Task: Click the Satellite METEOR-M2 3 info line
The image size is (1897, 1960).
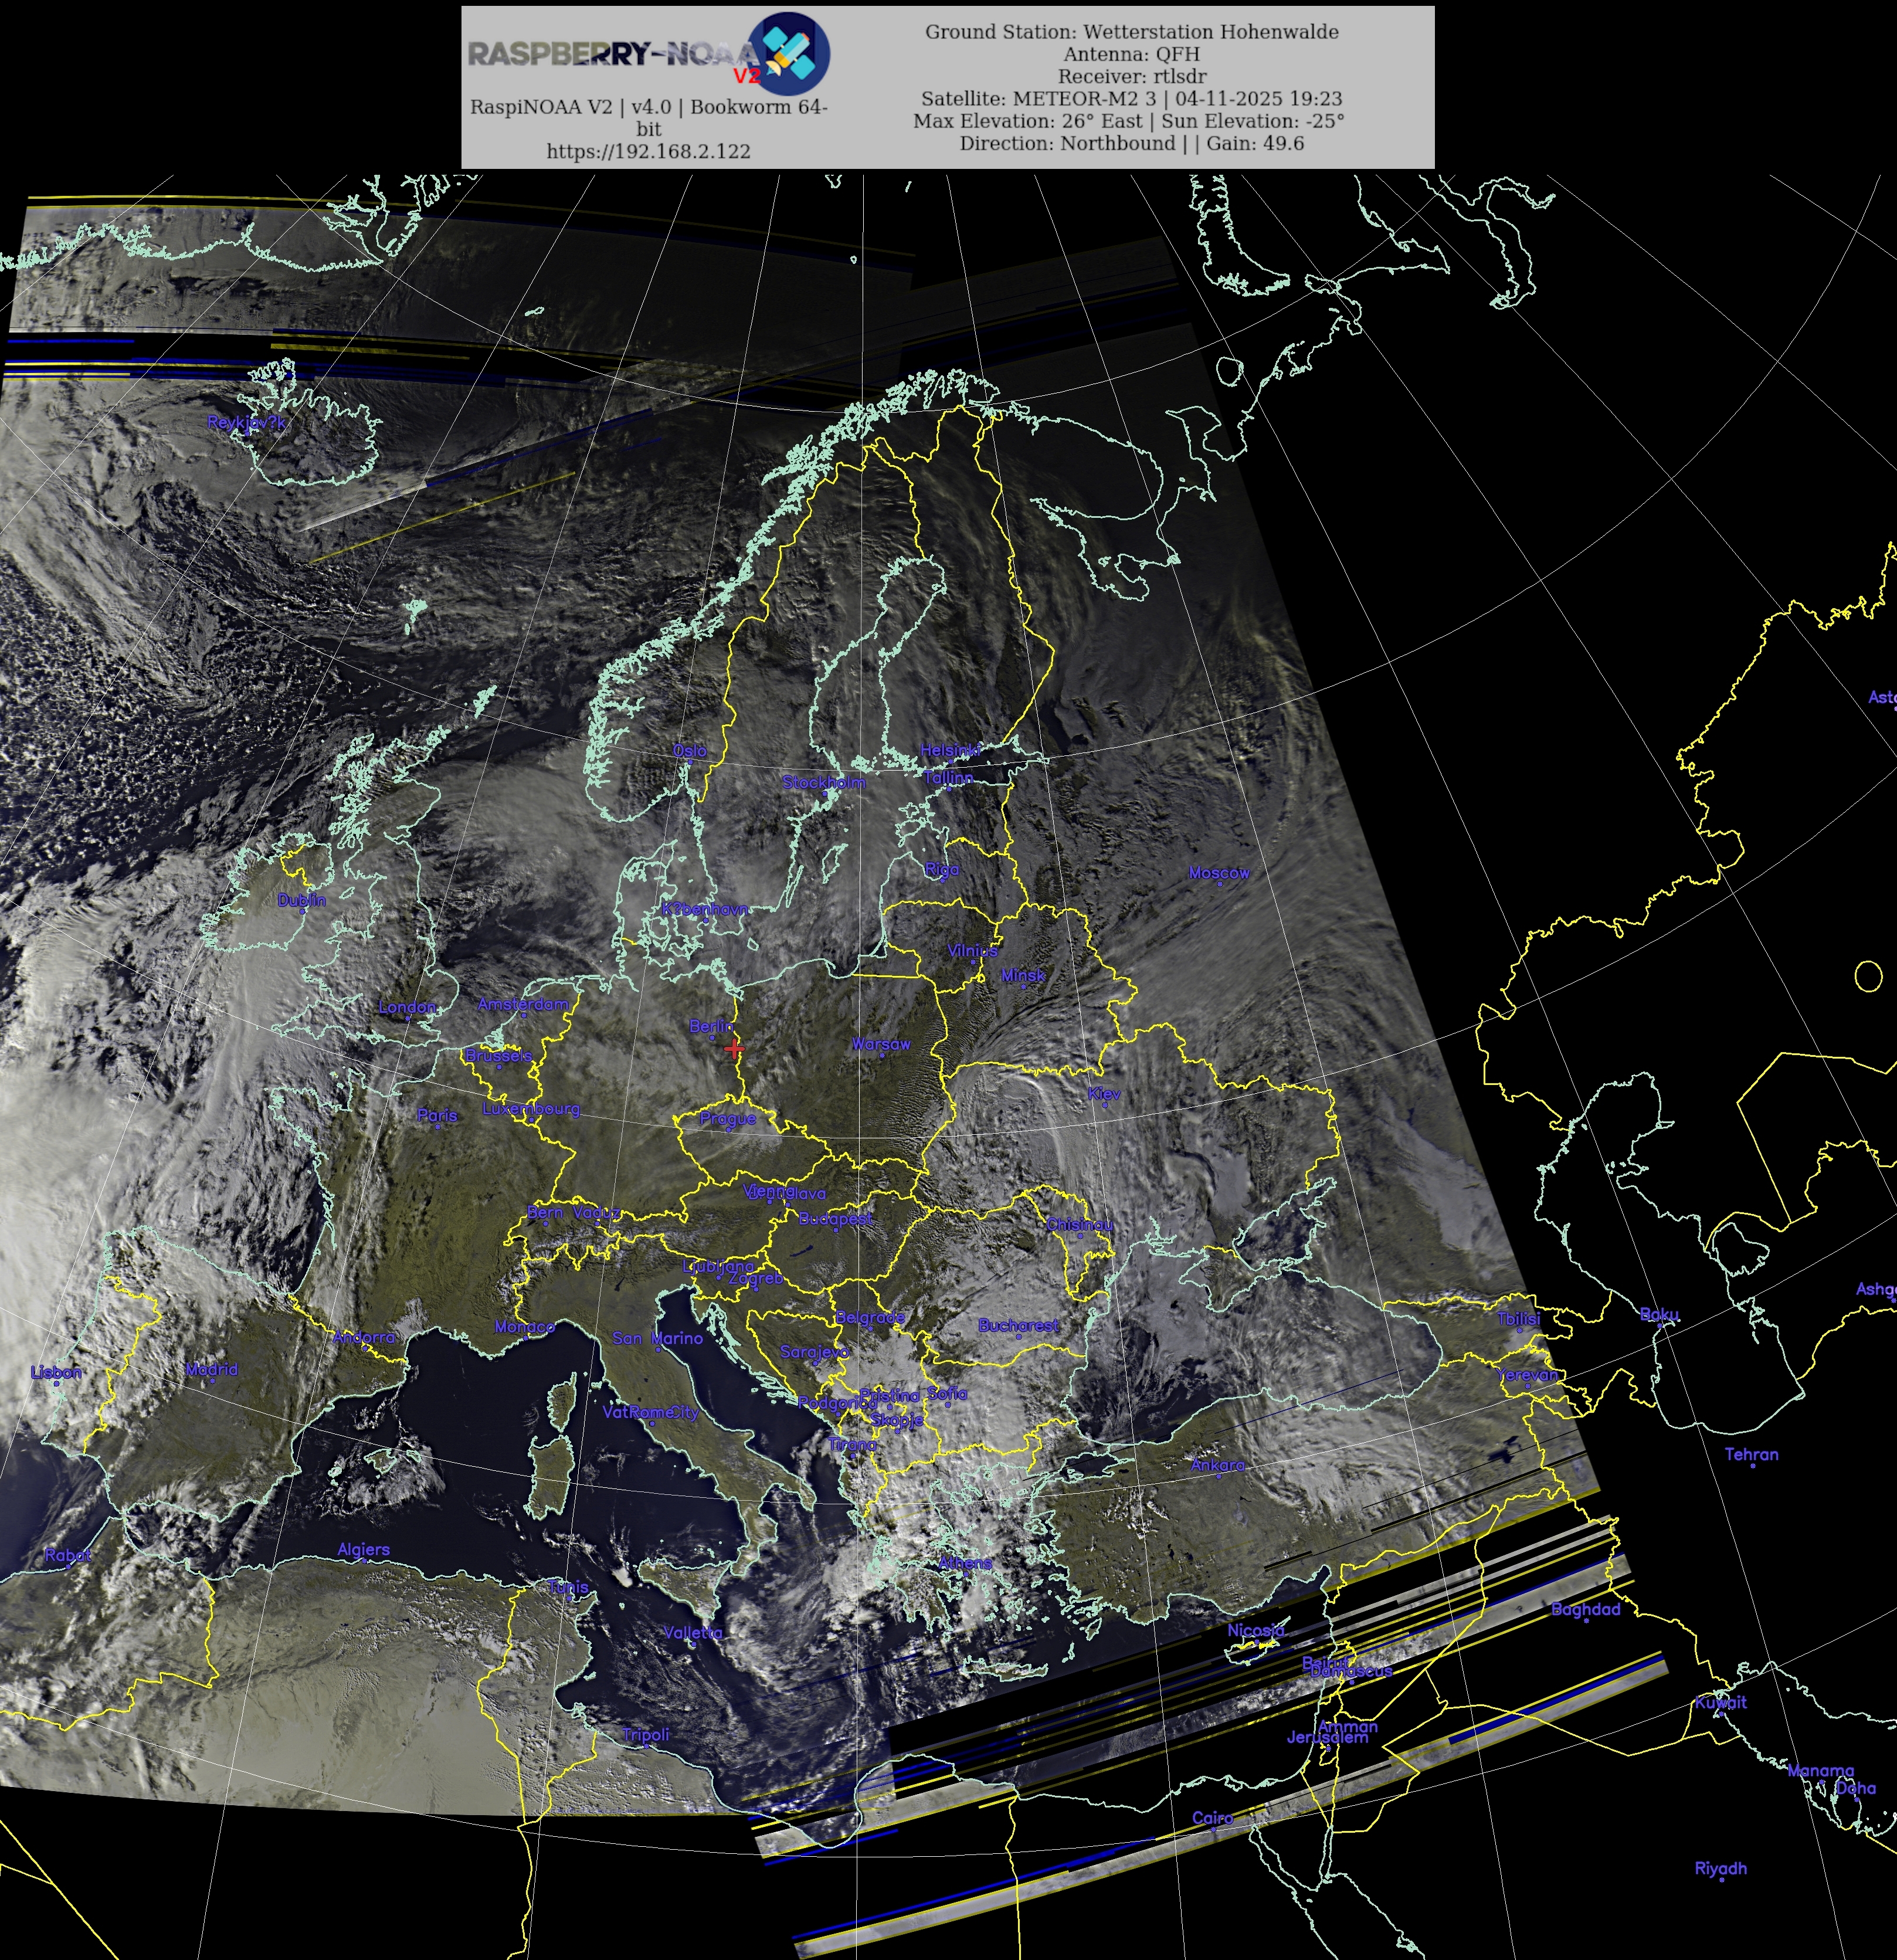Action: pyautogui.click(x=1131, y=99)
